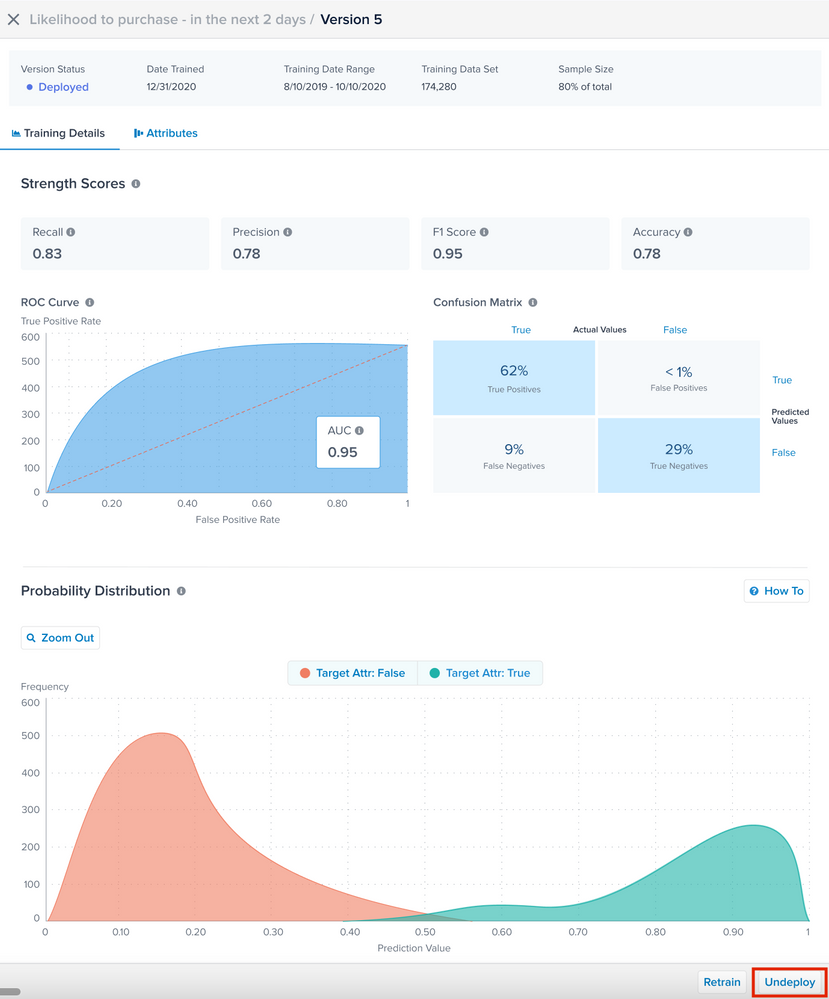Click the Deployed version status link
The width and height of the screenshot is (829, 999).
(62, 87)
